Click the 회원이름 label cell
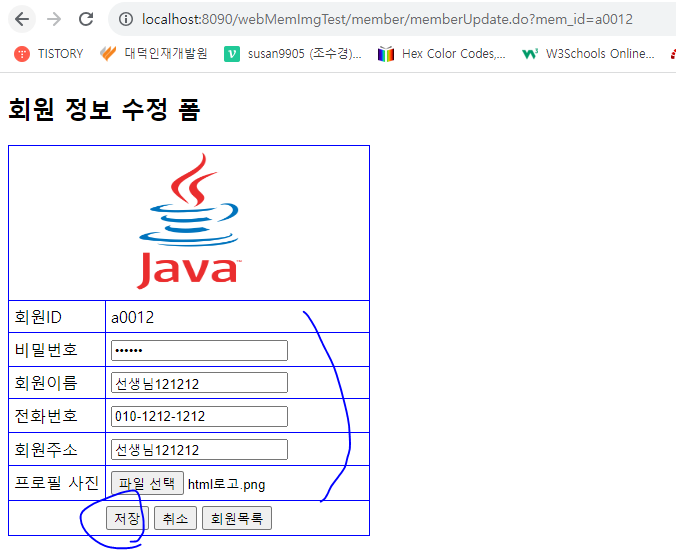Viewport: 676px width, 555px height. (57, 383)
